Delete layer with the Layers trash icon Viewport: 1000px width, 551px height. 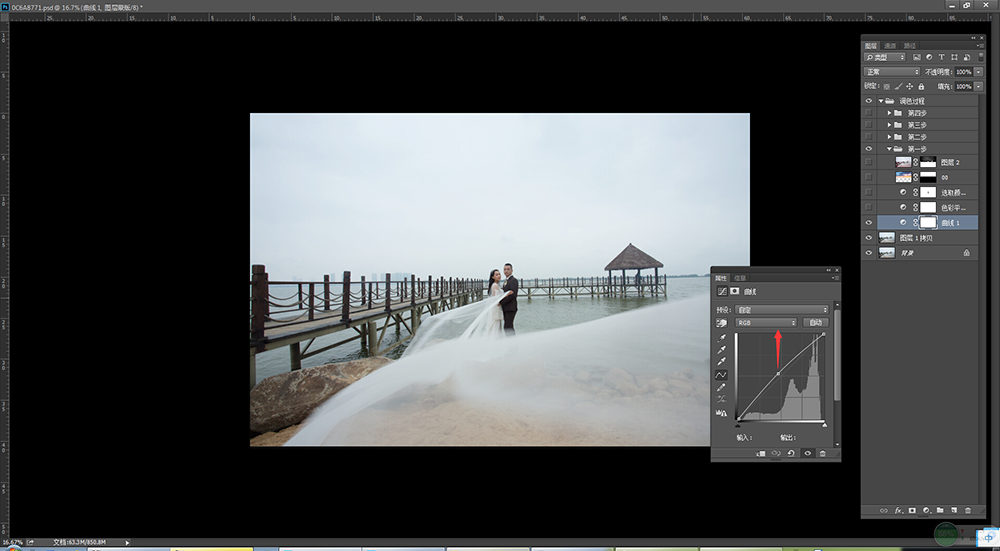(968, 510)
